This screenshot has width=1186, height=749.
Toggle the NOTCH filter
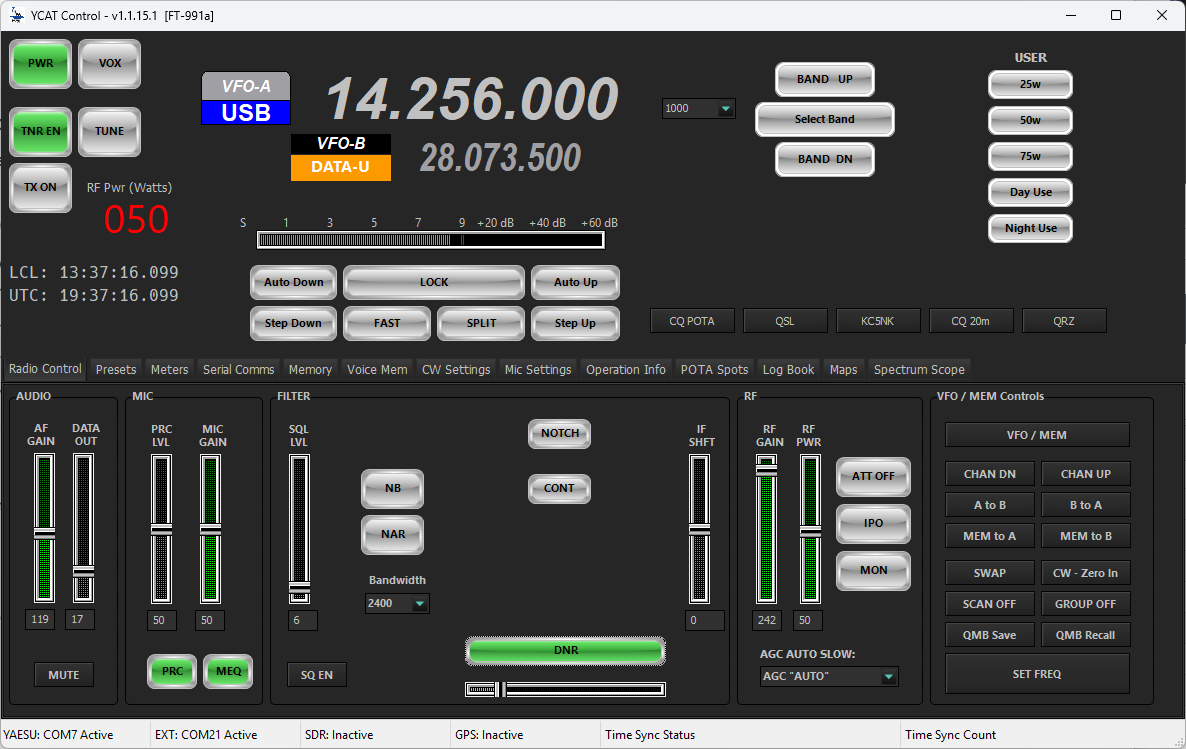(x=558, y=433)
